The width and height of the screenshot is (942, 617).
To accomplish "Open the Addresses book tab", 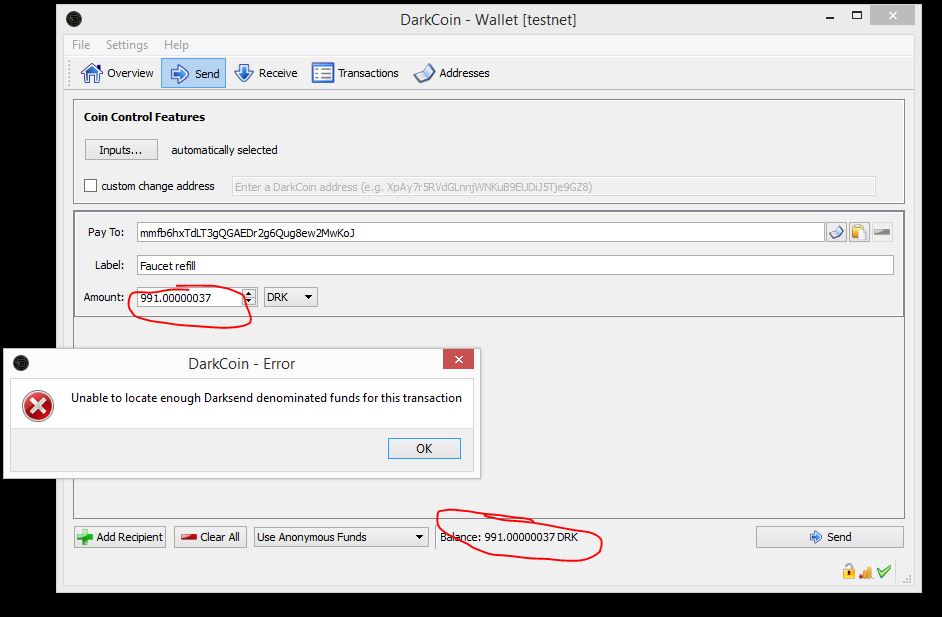I will [x=452, y=73].
